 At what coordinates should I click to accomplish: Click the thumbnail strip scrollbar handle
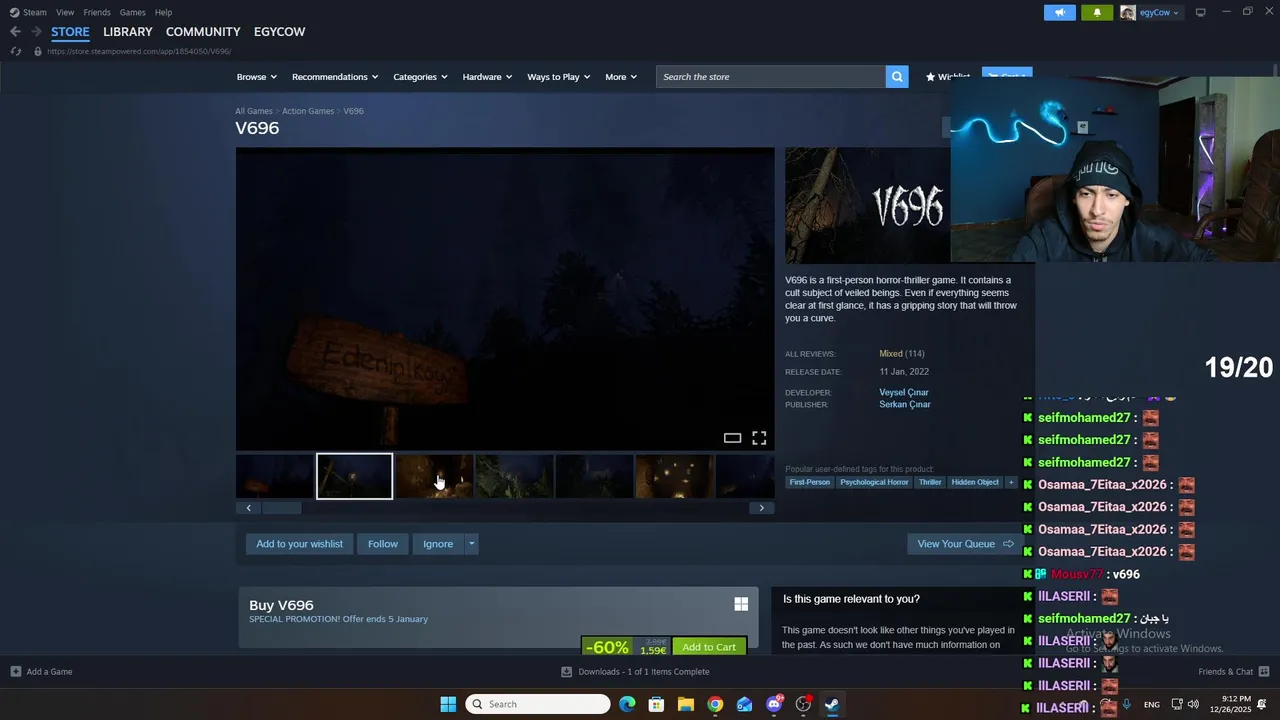[x=281, y=508]
